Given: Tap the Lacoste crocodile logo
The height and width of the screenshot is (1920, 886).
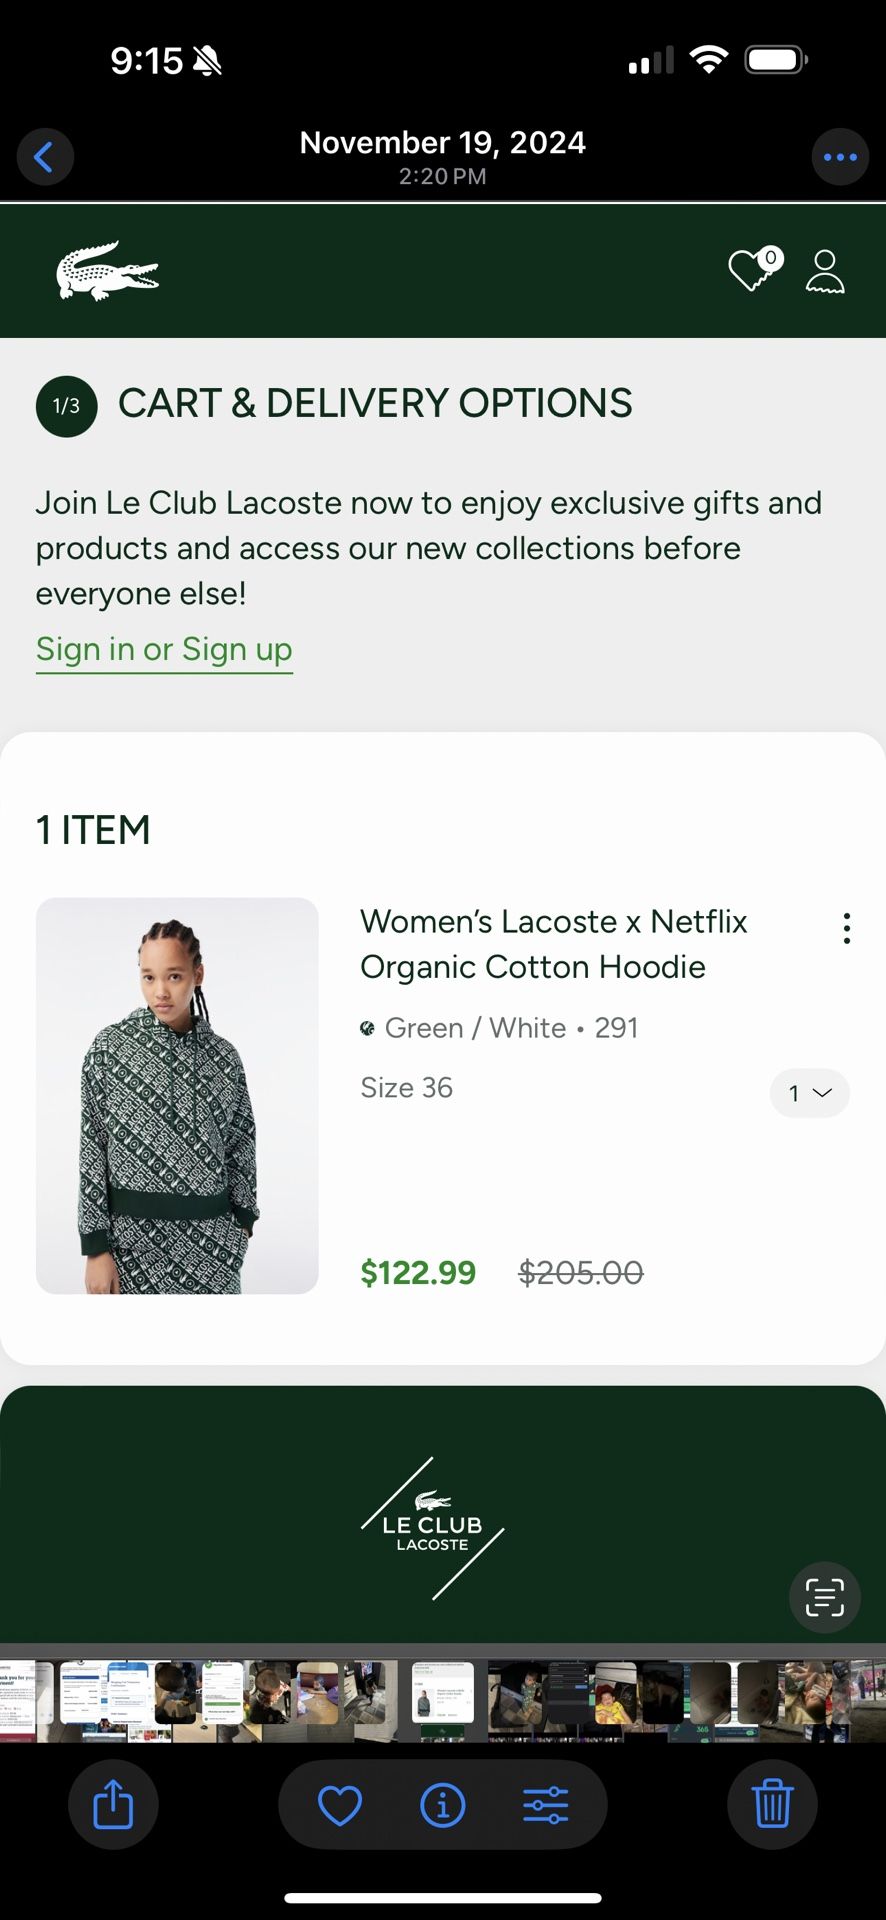Looking at the screenshot, I should (107, 271).
